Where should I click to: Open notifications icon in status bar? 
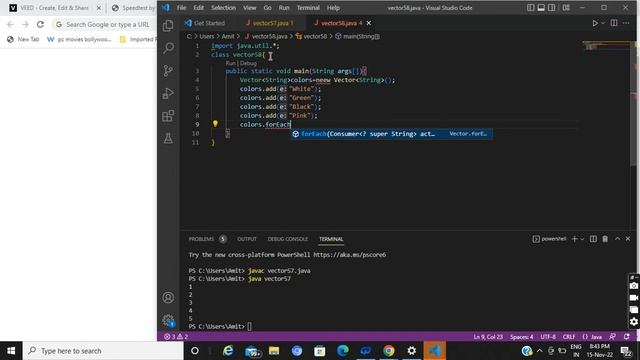[627, 337]
